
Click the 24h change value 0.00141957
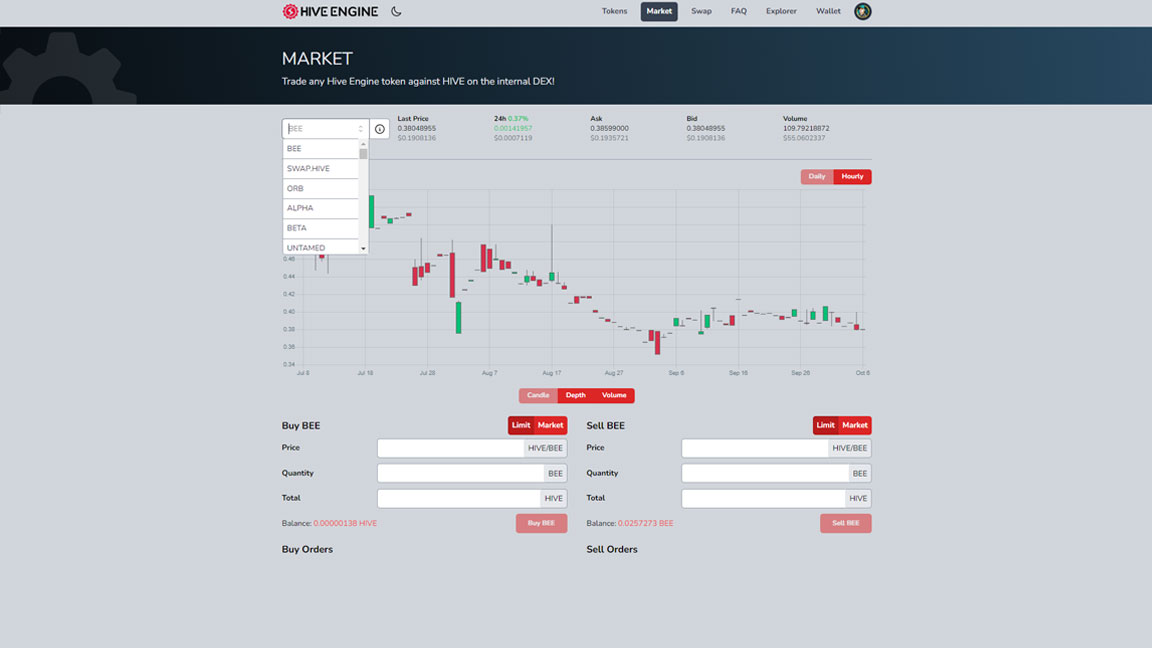pyautogui.click(x=513, y=129)
